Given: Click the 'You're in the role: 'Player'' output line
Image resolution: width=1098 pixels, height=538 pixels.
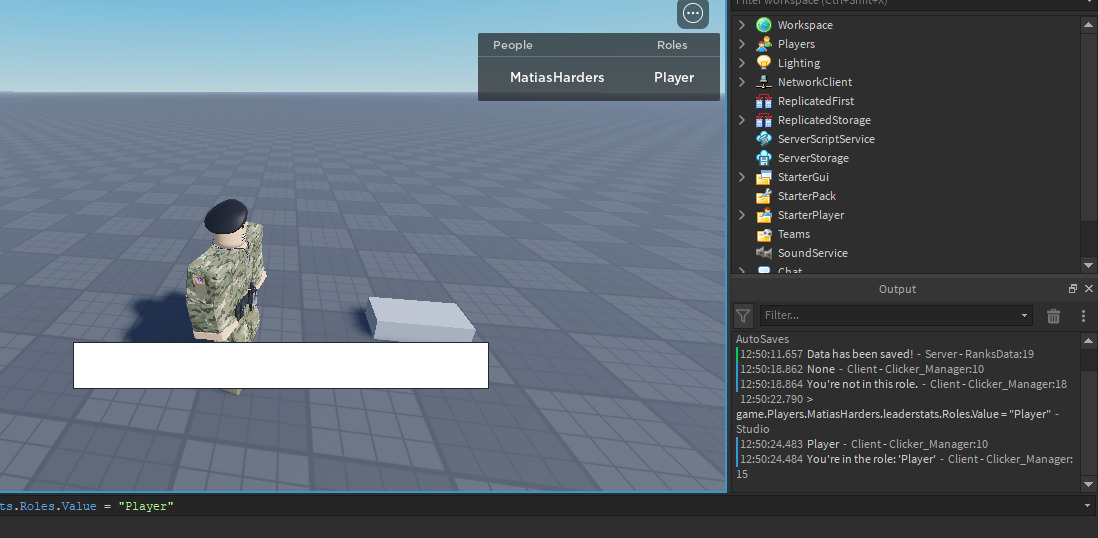Looking at the screenshot, I should [906, 467].
